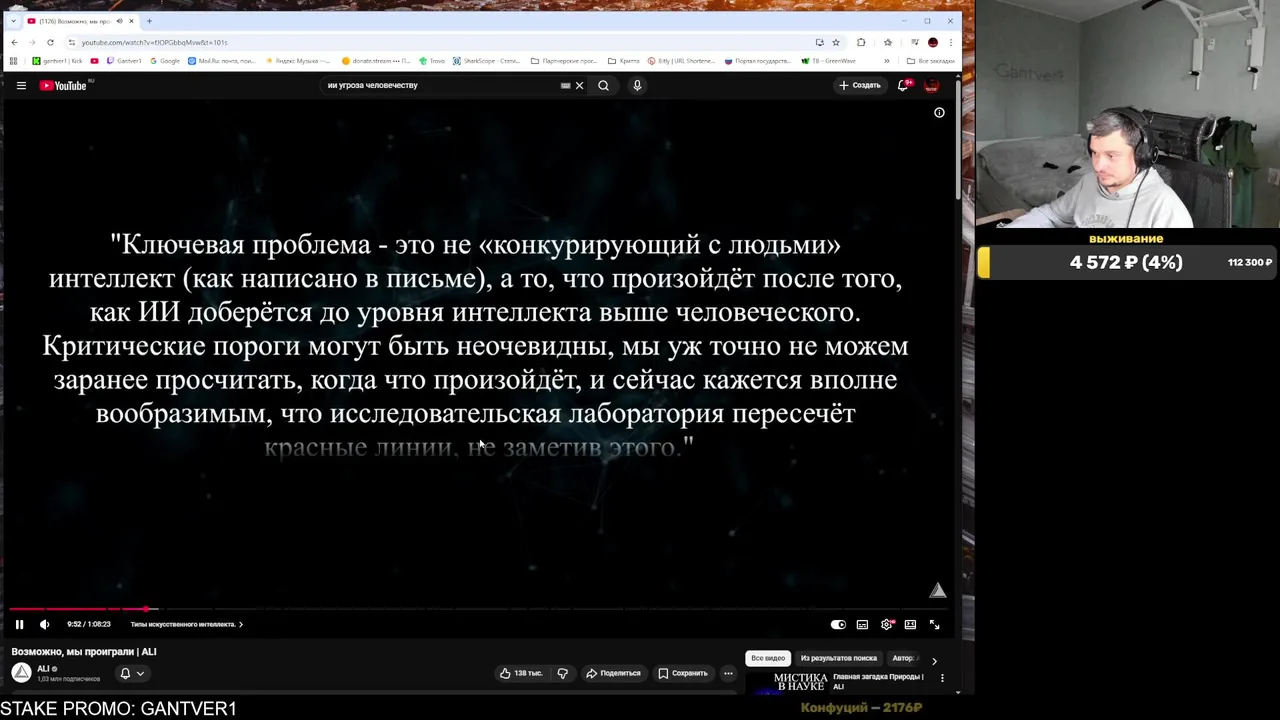Viewport: 1280px width, 720px height.
Task: Open YouTube notifications bell
Action: click(x=902, y=85)
